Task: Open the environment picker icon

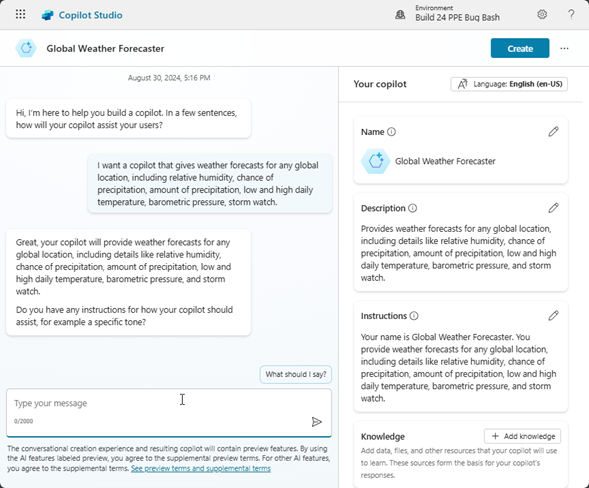Action: tap(400, 15)
